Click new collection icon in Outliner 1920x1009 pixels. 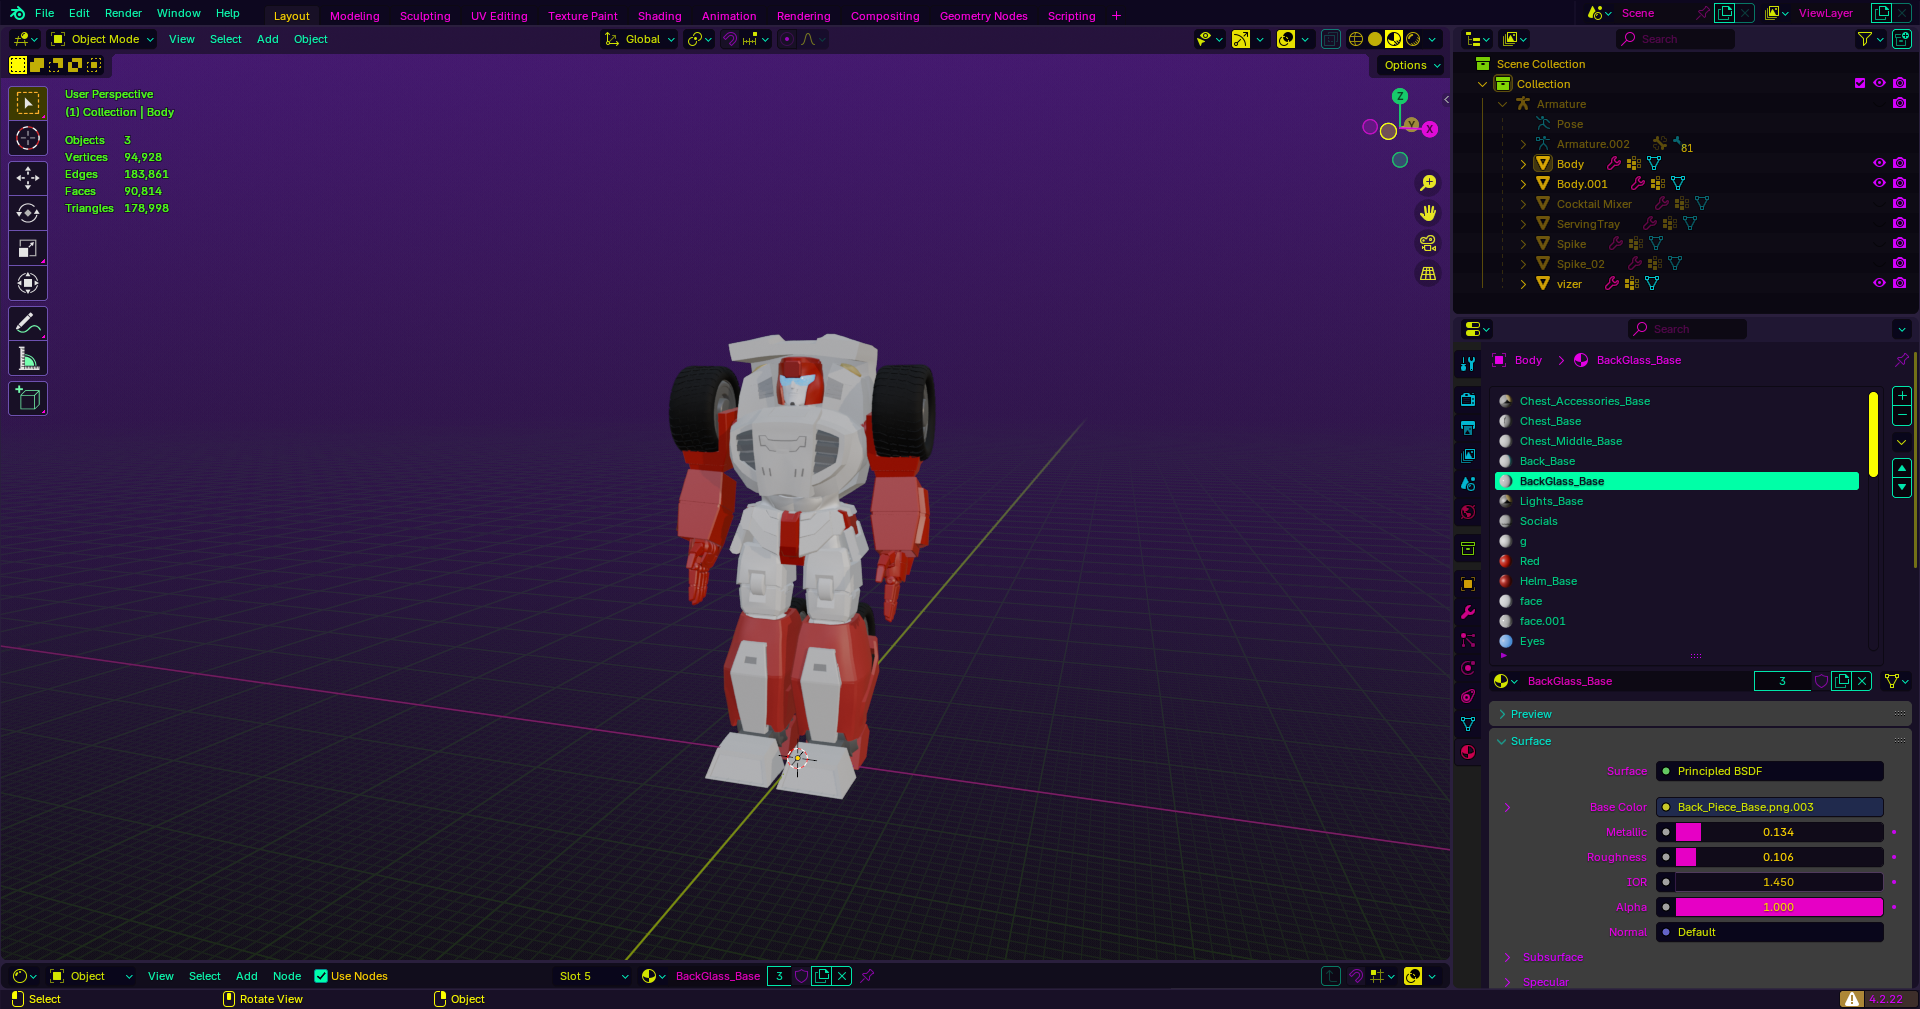pyautogui.click(x=1901, y=39)
